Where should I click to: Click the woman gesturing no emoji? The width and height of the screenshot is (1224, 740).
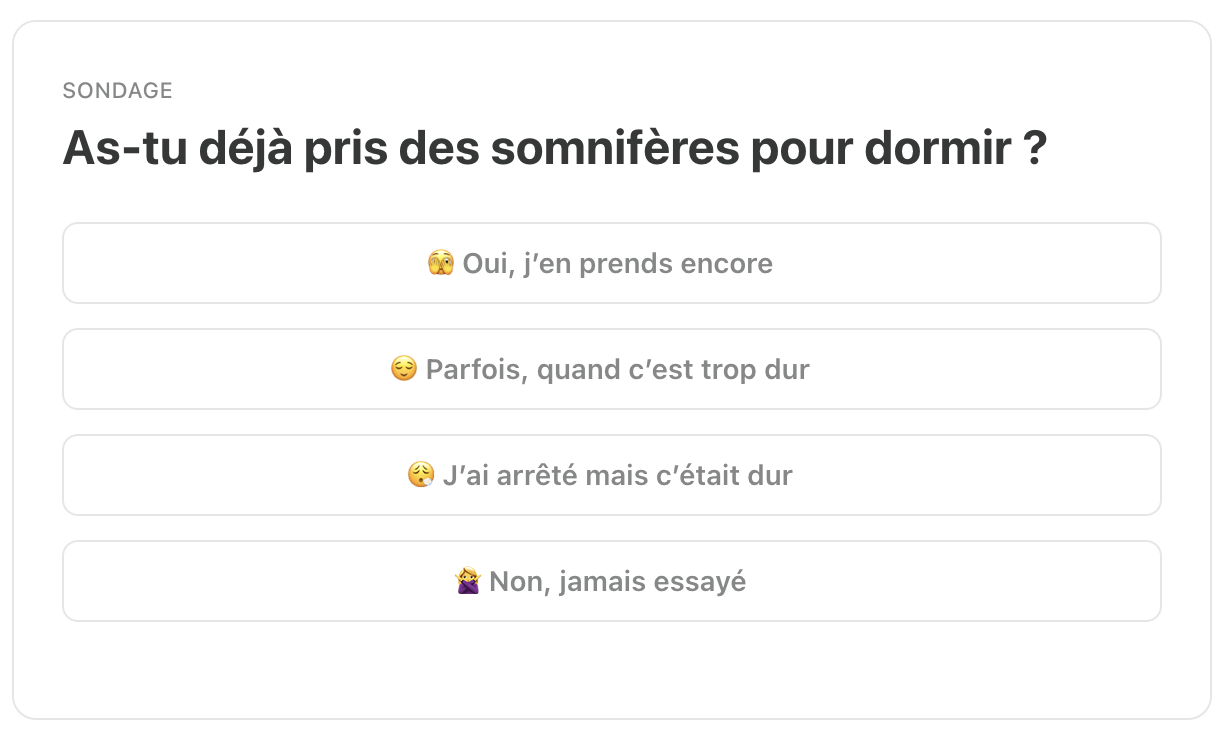468,582
